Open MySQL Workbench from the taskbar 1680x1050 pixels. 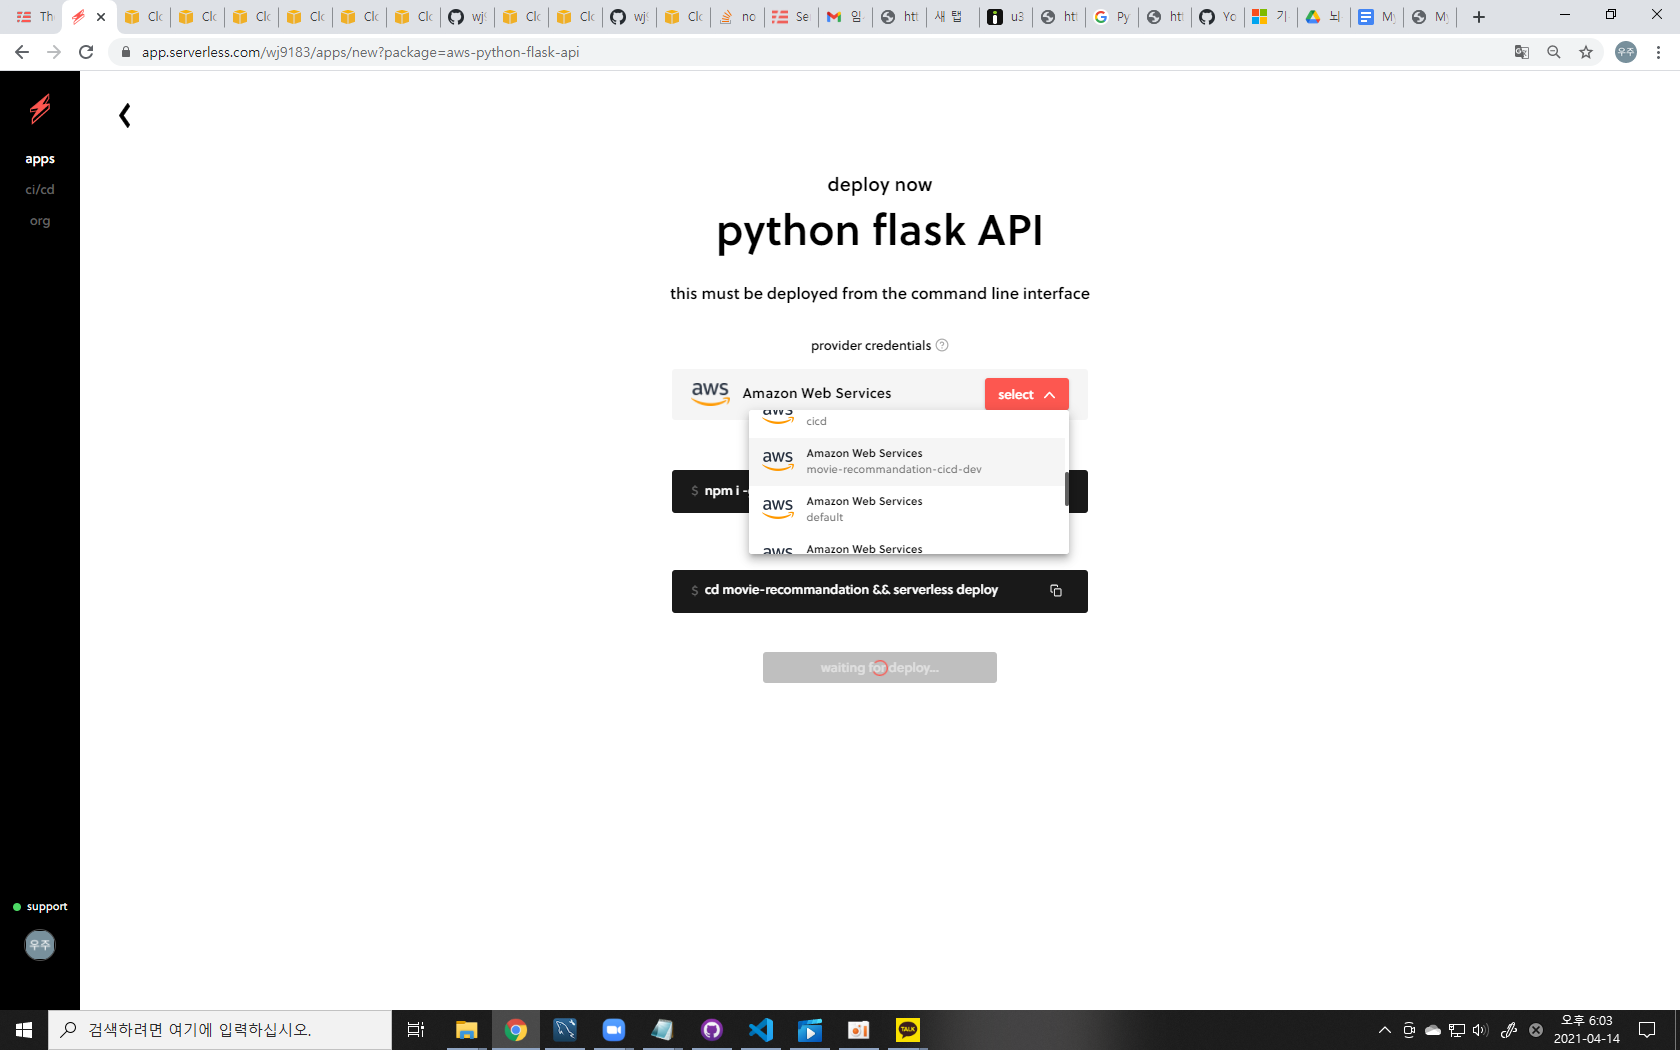(565, 1030)
